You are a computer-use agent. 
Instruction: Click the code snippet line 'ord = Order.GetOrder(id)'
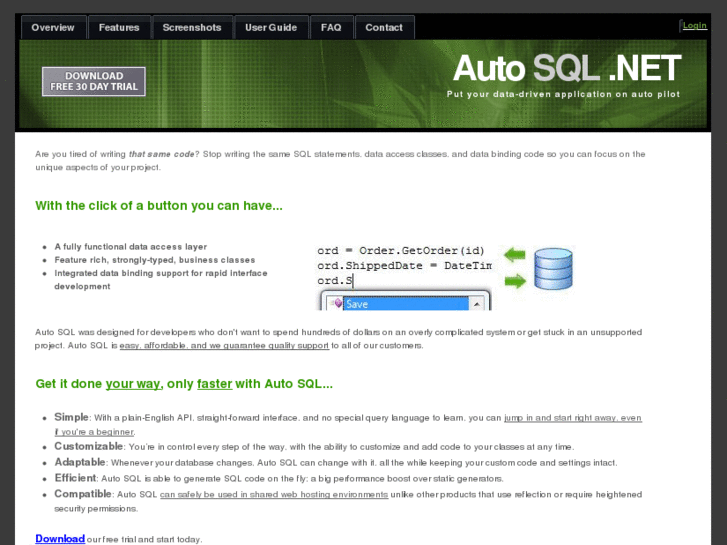pyautogui.click(x=401, y=251)
